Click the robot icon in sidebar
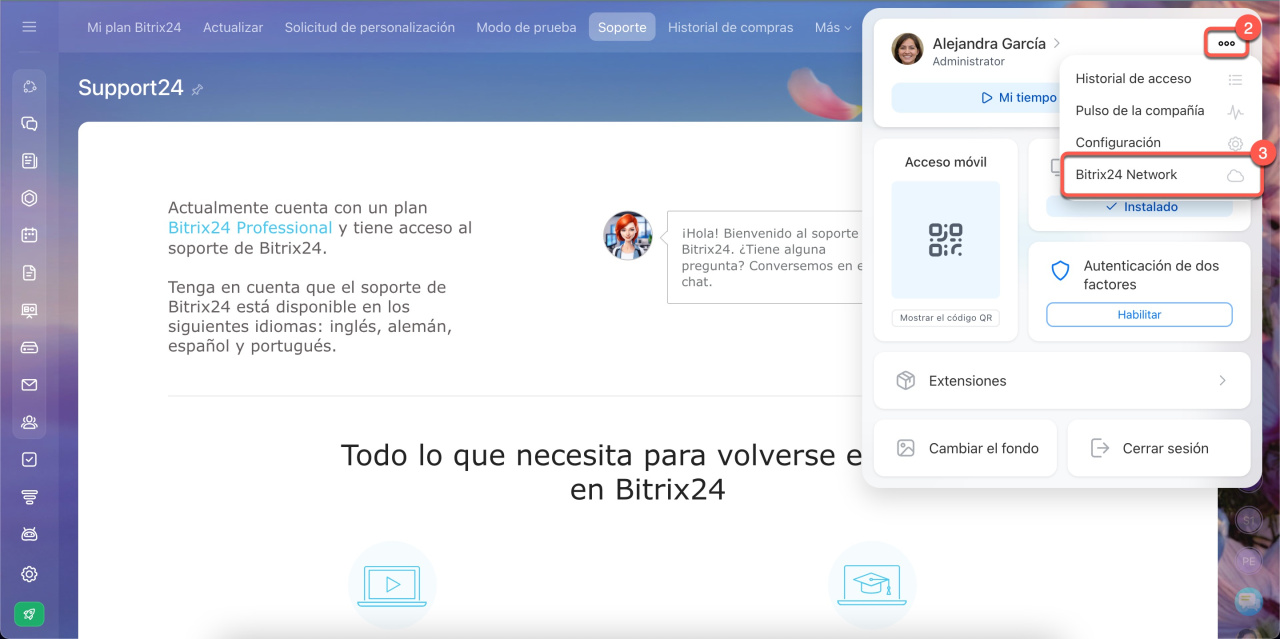This screenshot has width=1280, height=639. [29, 534]
